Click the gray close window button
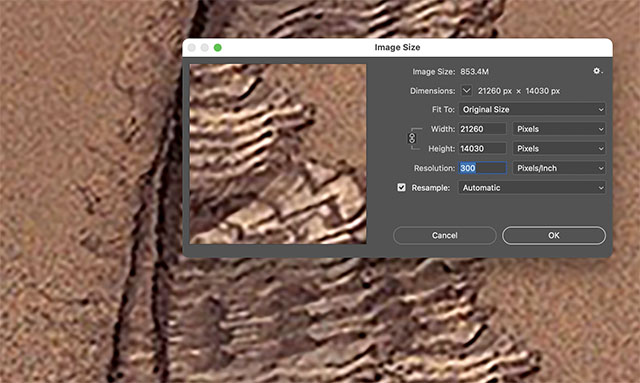This screenshot has height=383, width=640. coord(192,48)
